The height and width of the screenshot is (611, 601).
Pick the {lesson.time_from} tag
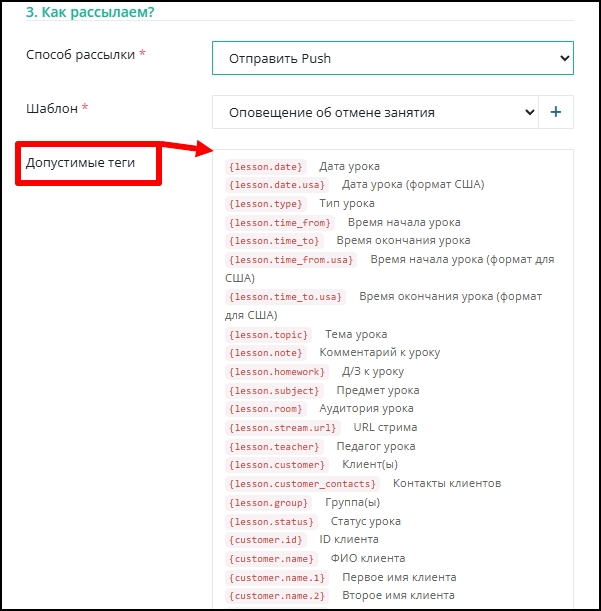coord(280,223)
